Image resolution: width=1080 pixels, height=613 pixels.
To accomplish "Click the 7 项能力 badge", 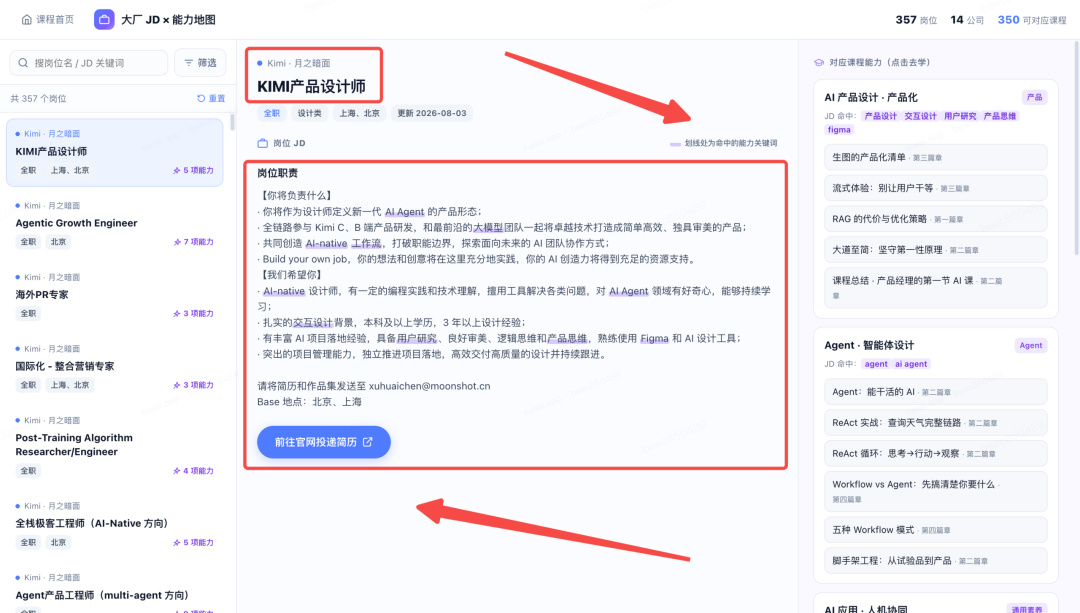I will (194, 242).
